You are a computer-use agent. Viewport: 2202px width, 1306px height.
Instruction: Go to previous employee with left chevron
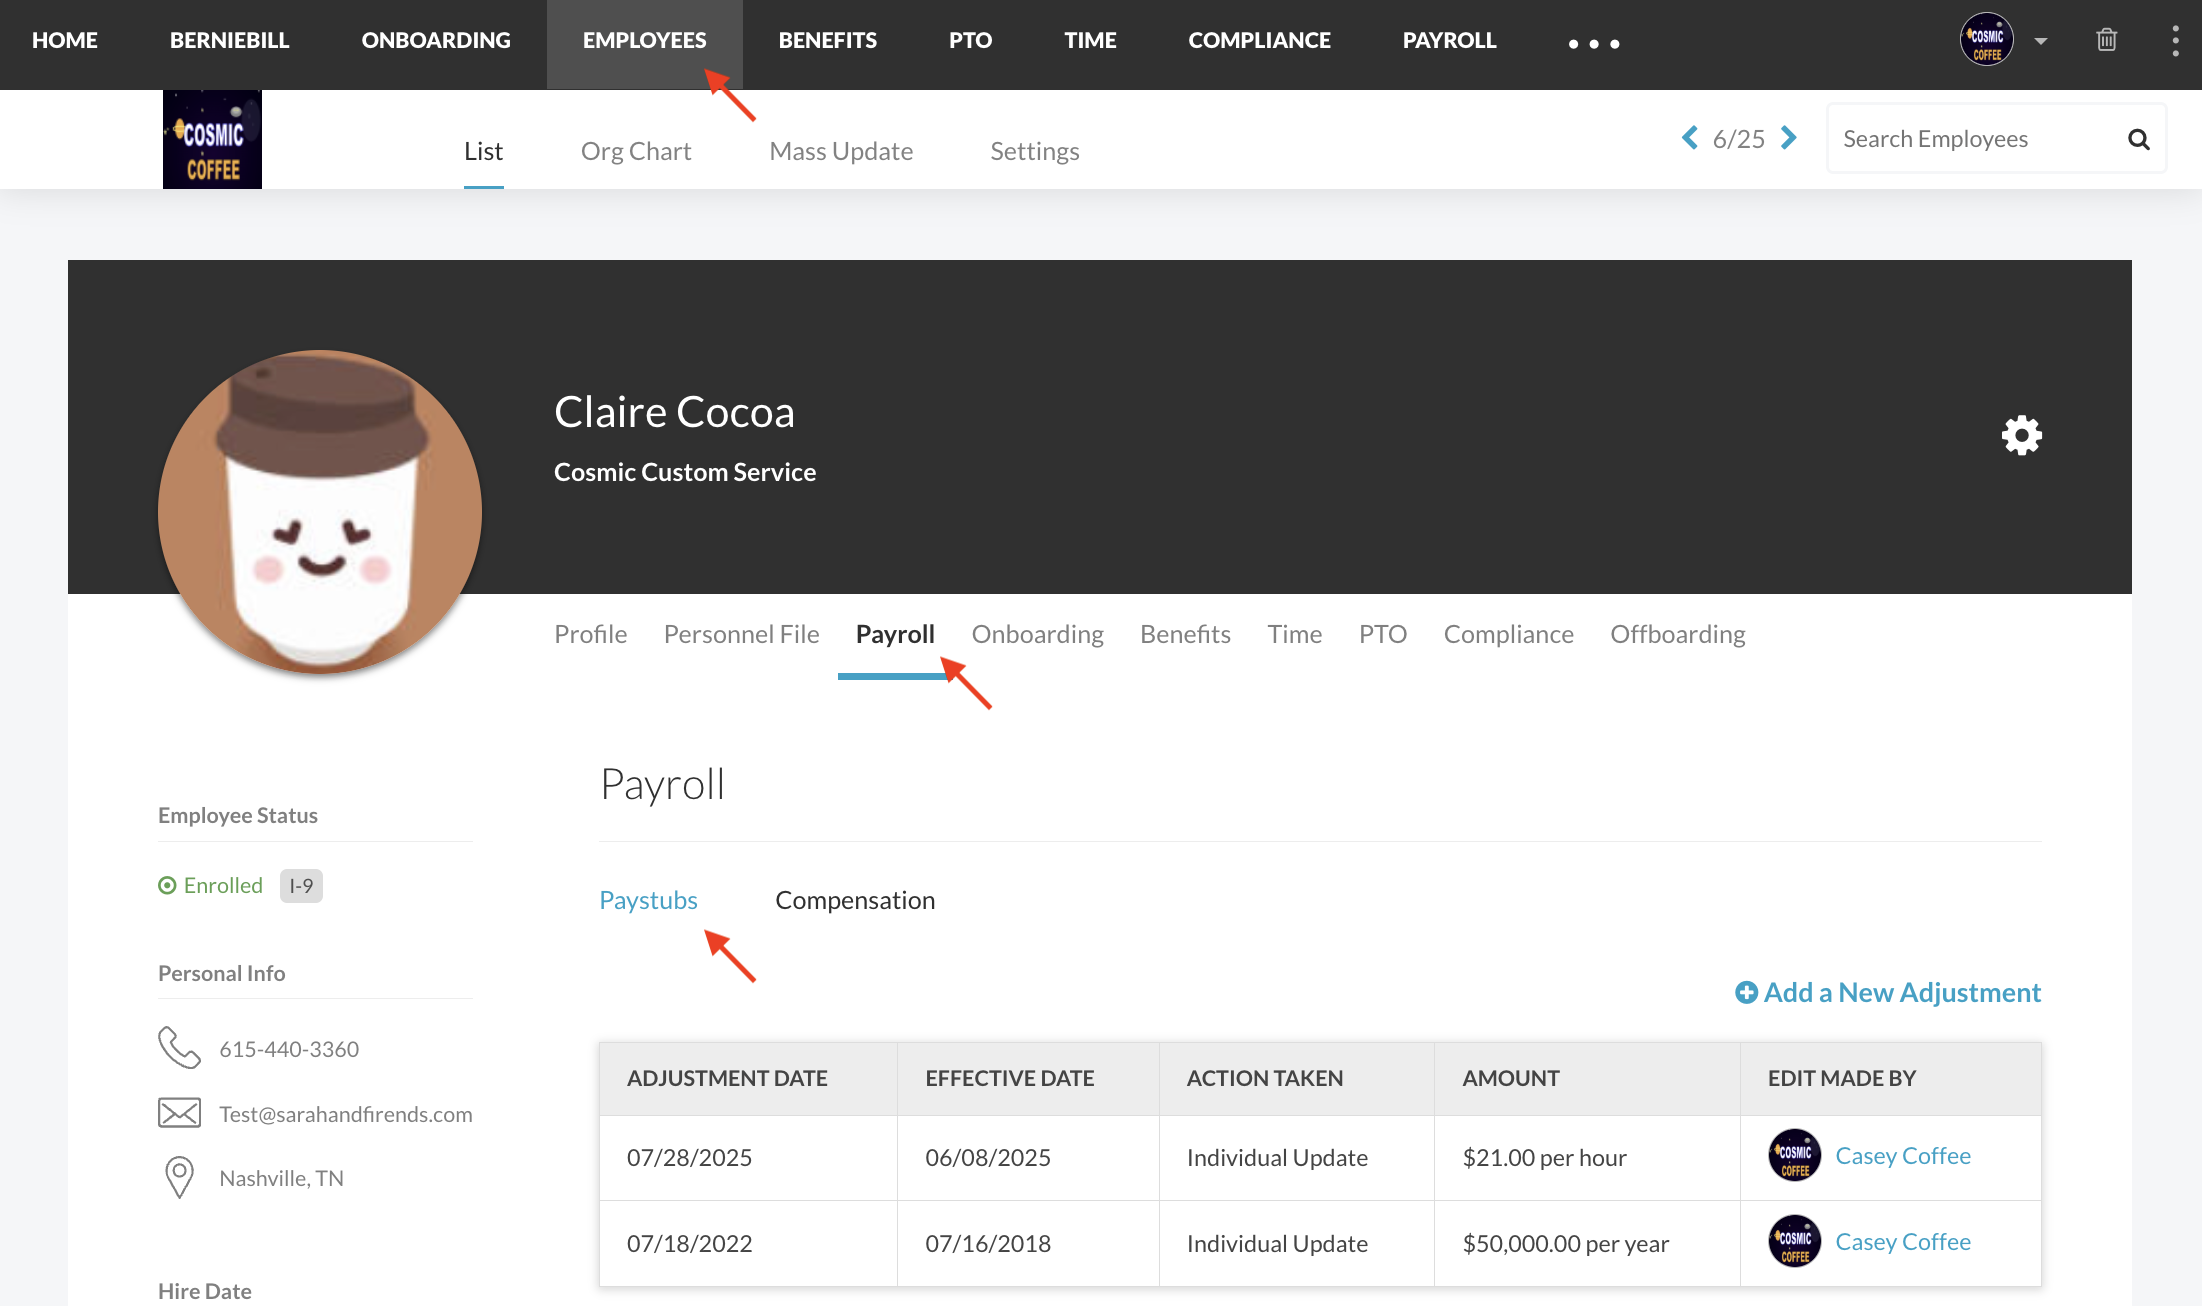point(1690,138)
